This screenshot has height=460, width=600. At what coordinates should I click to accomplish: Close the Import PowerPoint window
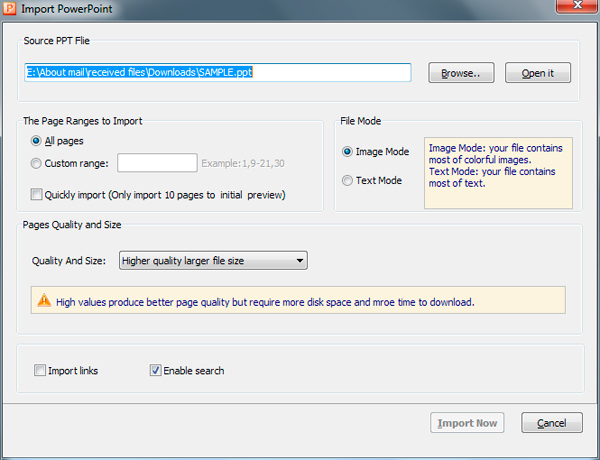pos(577,6)
